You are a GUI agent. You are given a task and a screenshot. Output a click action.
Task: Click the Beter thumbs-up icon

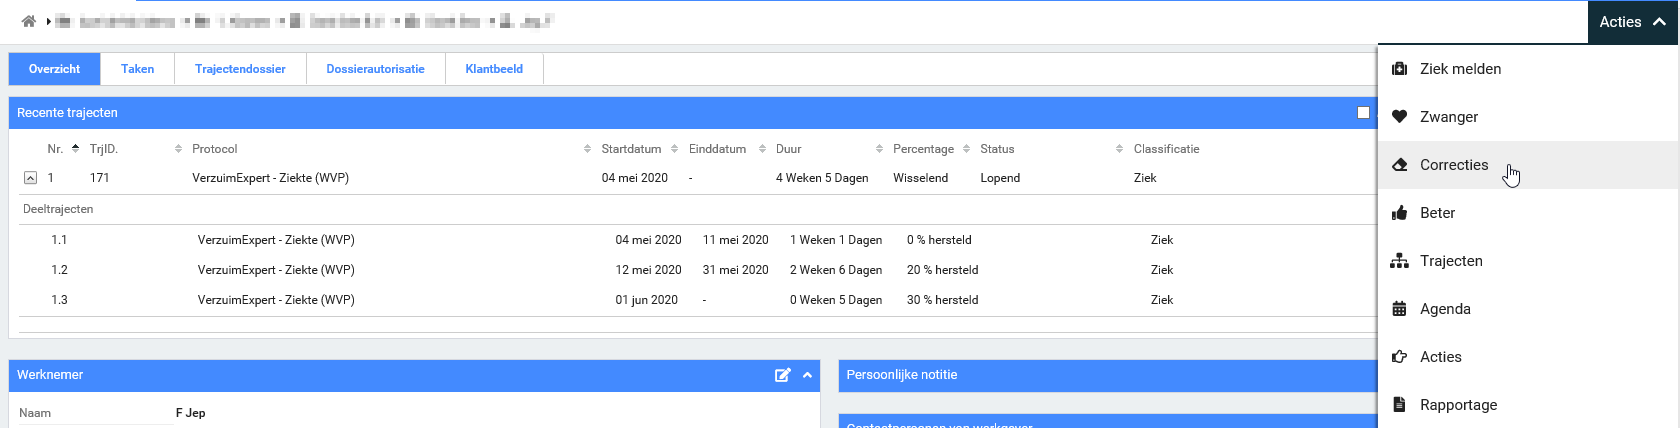(1399, 213)
